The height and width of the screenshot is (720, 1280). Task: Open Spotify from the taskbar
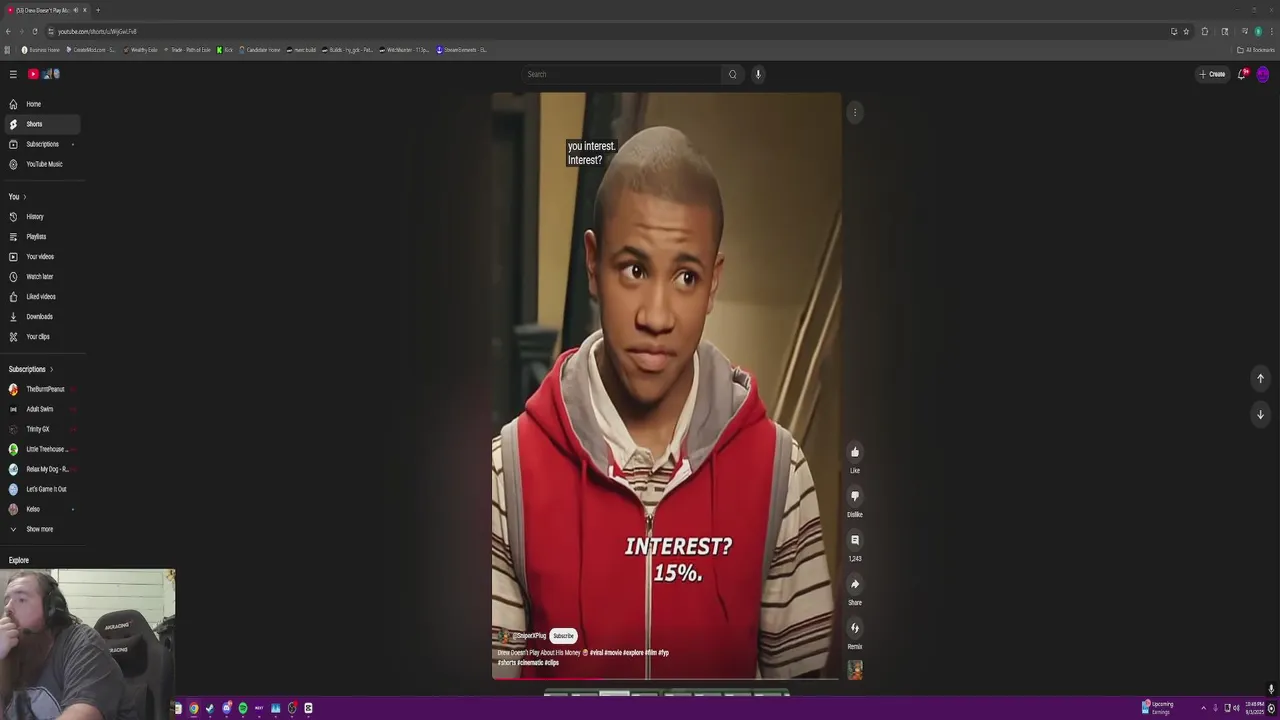[x=242, y=708]
